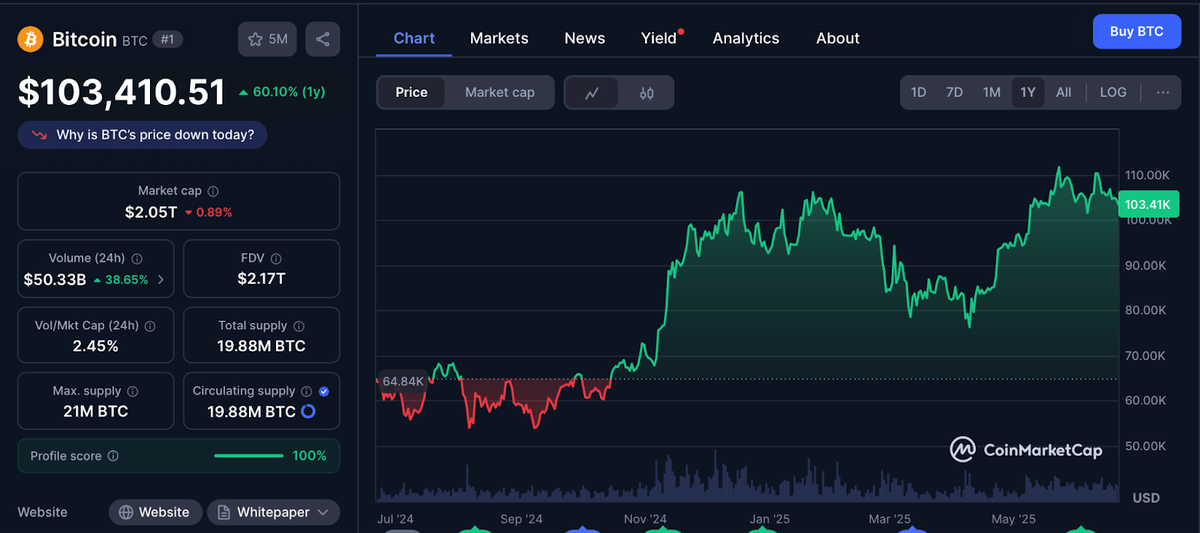
Task: Expand Volume (24h) details arrow
Action: tap(161, 280)
